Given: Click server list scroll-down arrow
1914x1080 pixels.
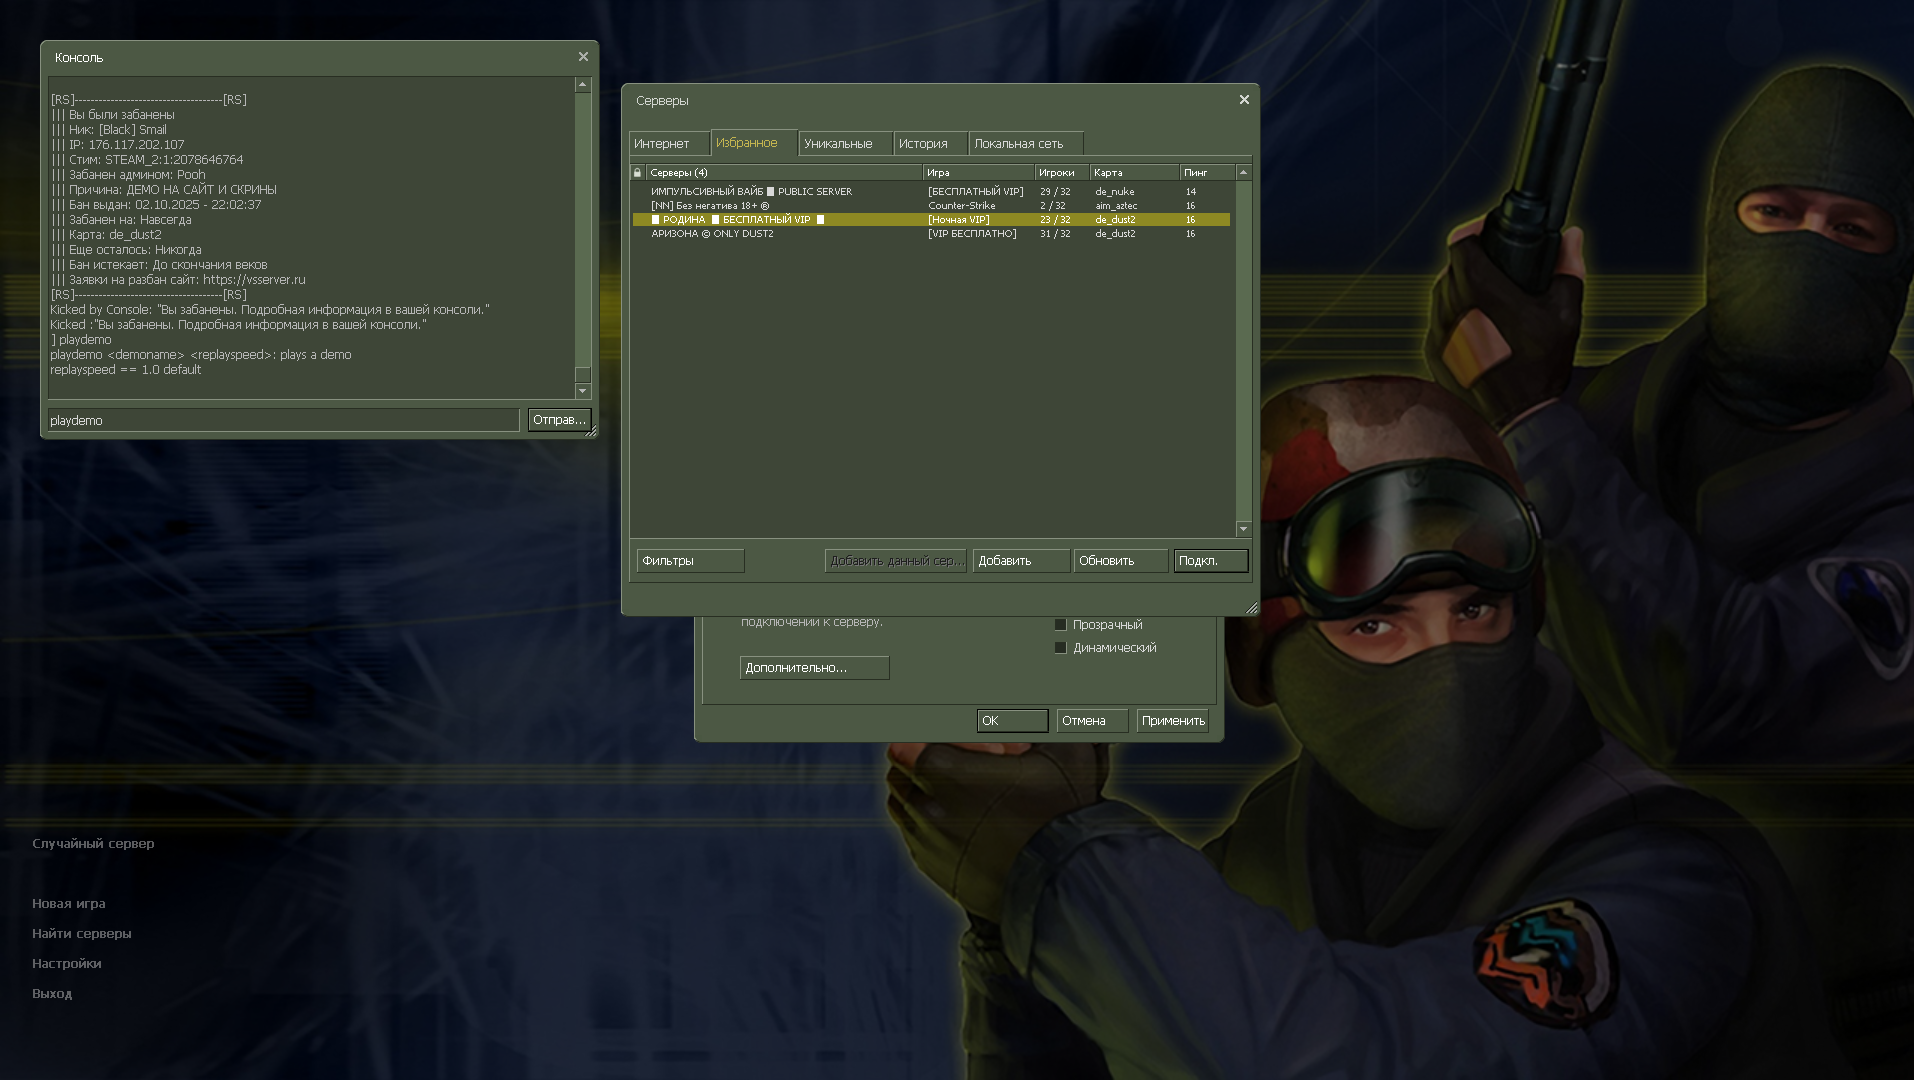Looking at the screenshot, I should pyautogui.click(x=1243, y=529).
